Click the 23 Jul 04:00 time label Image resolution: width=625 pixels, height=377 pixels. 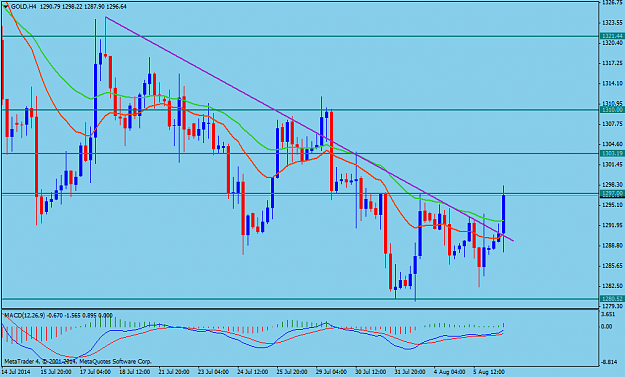(213, 372)
